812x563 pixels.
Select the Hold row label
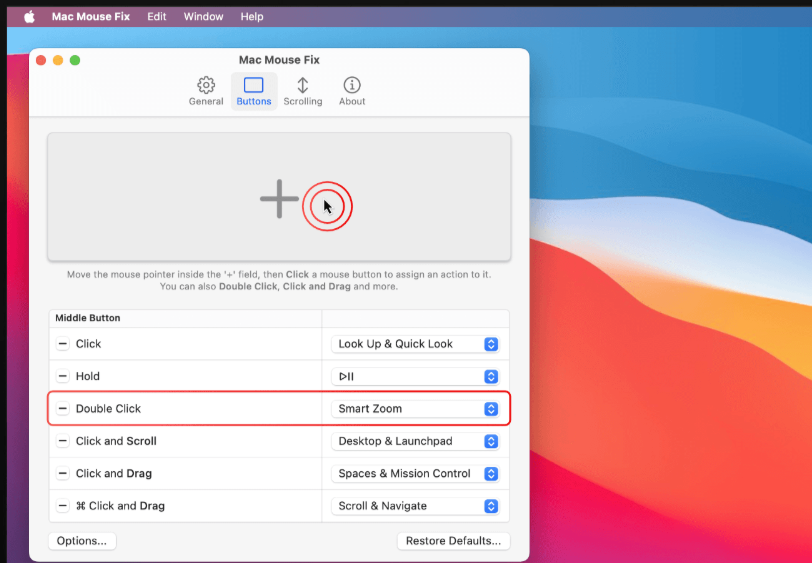(x=88, y=376)
